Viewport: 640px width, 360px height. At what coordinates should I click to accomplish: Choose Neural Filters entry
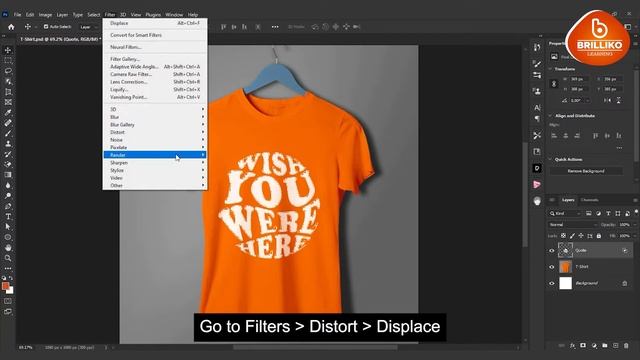[x=155, y=47]
